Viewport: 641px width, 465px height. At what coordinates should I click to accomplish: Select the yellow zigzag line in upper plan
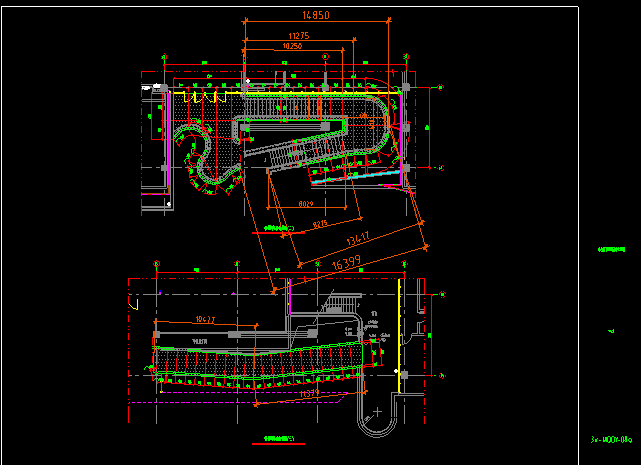click(x=205, y=98)
